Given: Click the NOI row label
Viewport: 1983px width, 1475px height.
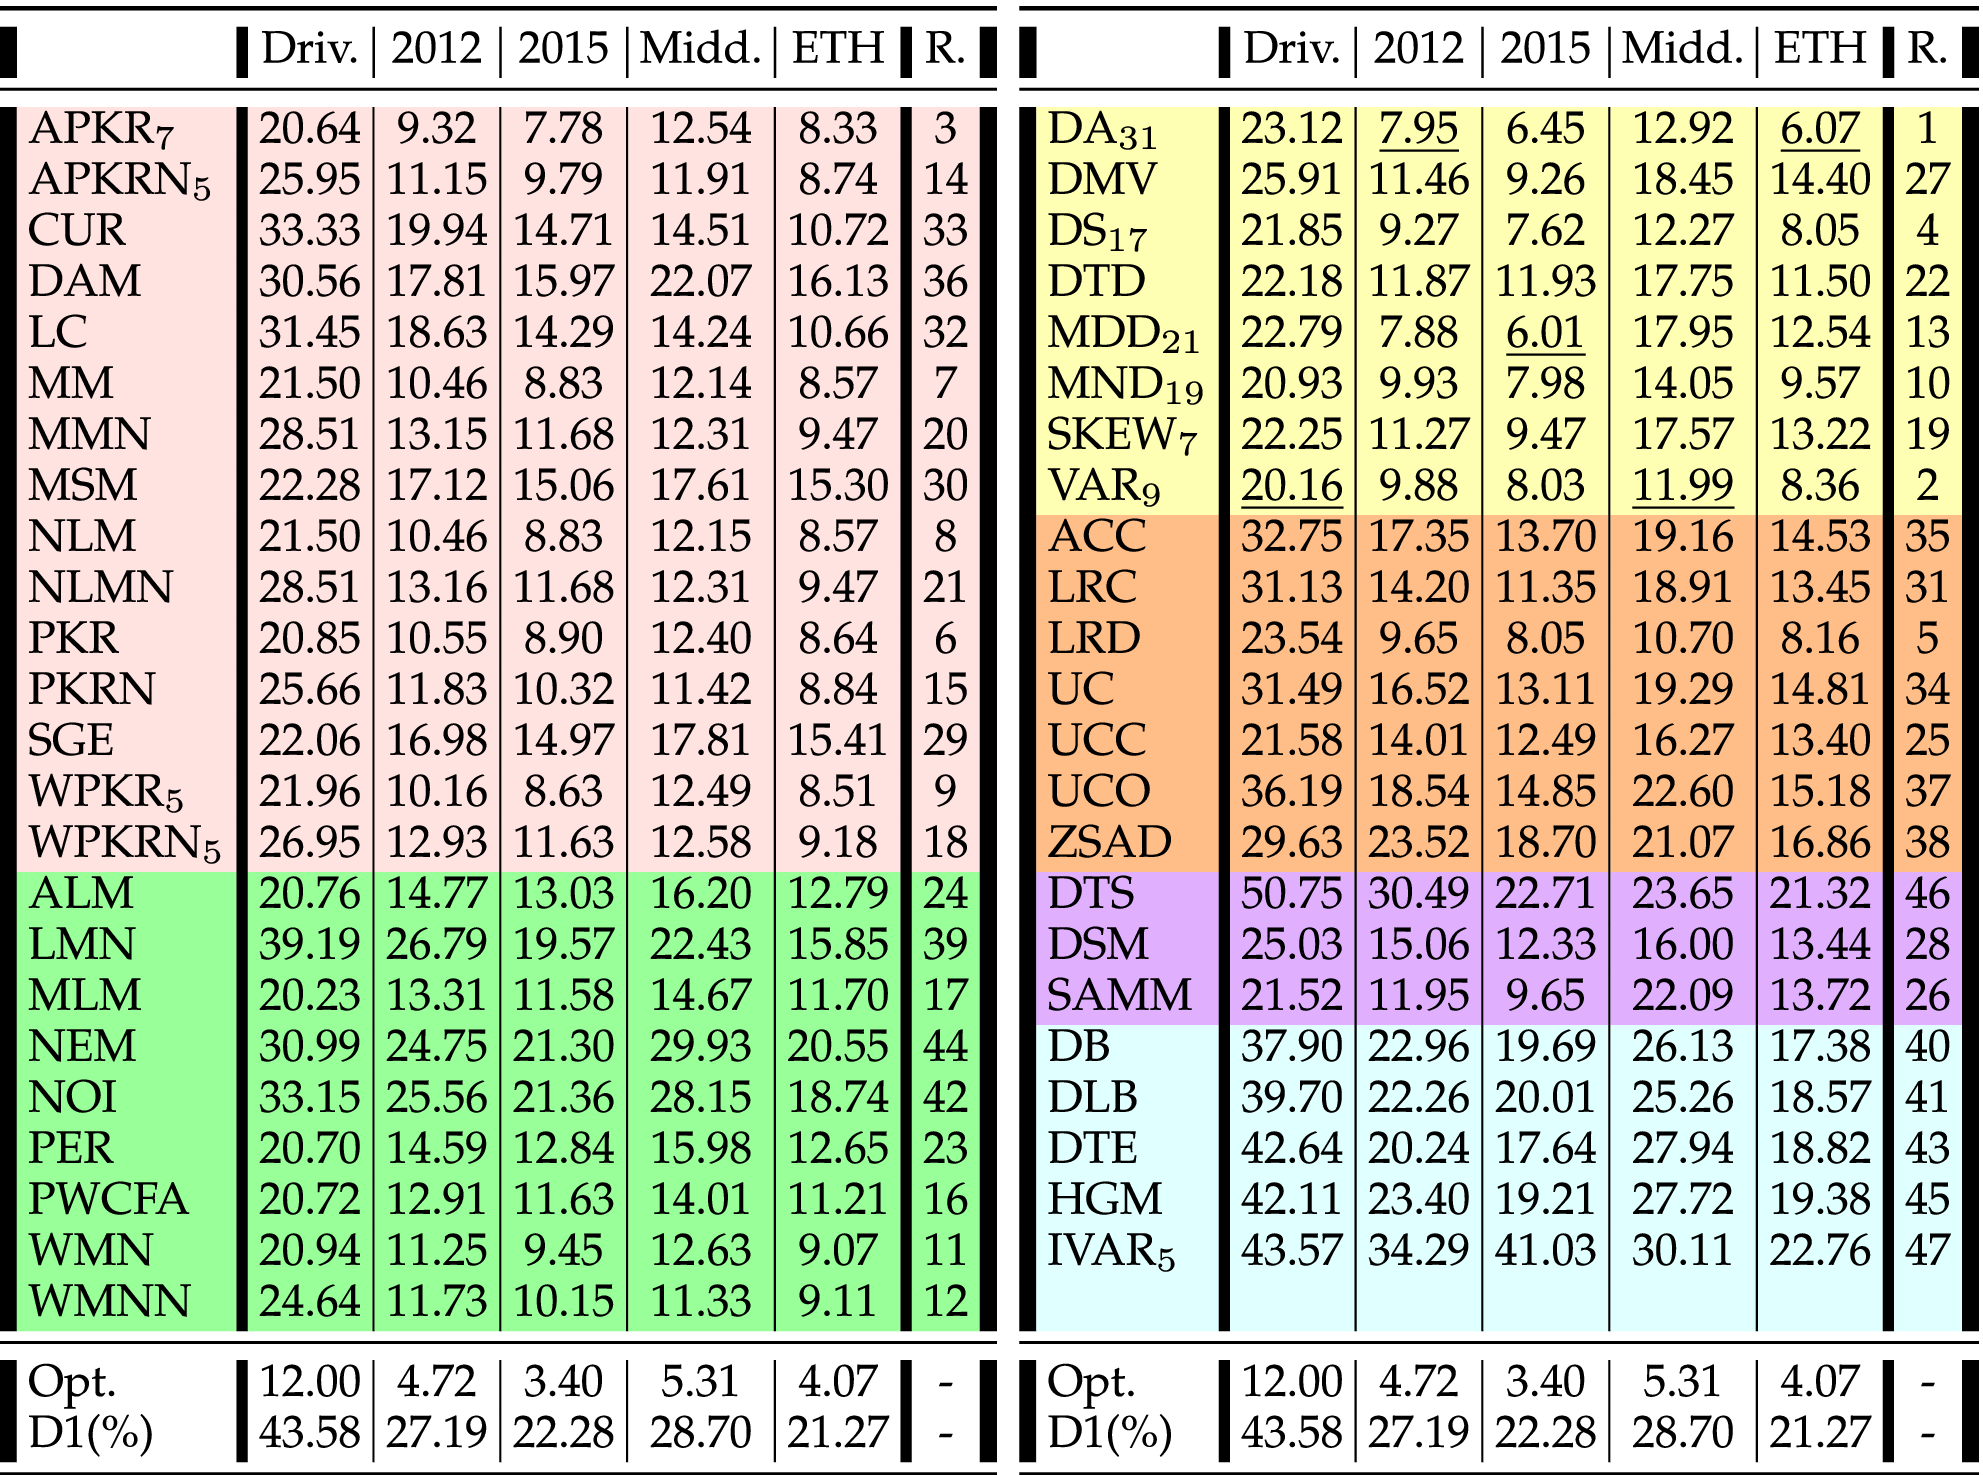Looking at the screenshot, I should [x=72, y=1097].
